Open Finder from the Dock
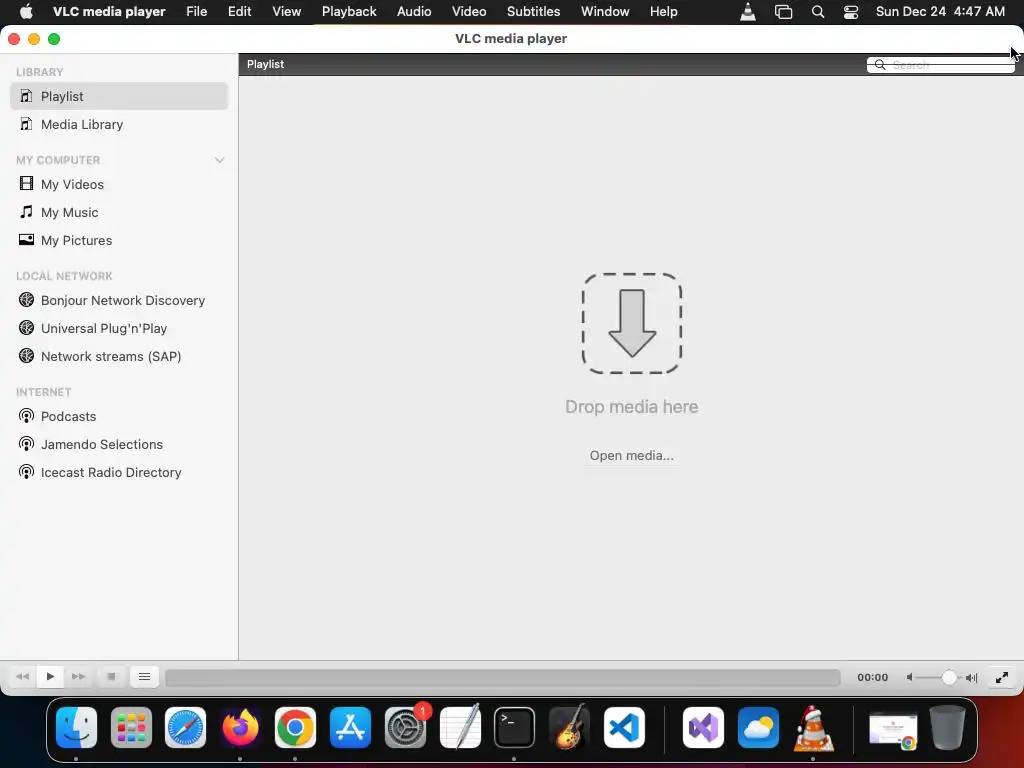Image resolution: width=1024 pixels, height=768 pixels. (x=76, y=728)
